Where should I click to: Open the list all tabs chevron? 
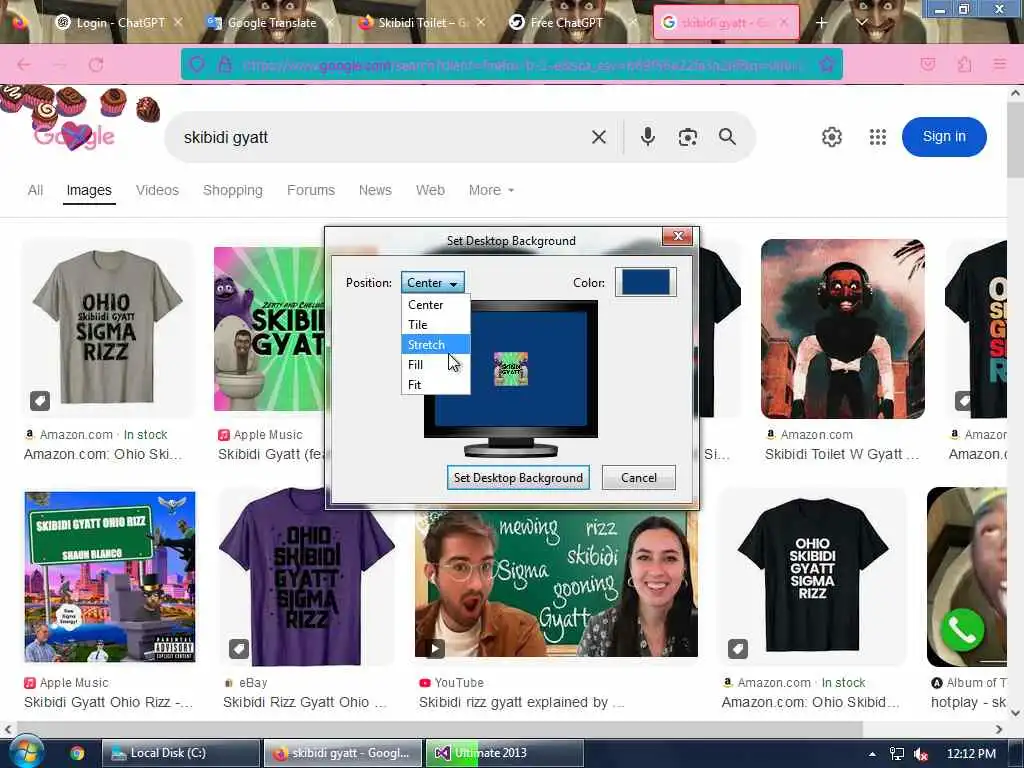pyautogui.click(x=861, y=22)
